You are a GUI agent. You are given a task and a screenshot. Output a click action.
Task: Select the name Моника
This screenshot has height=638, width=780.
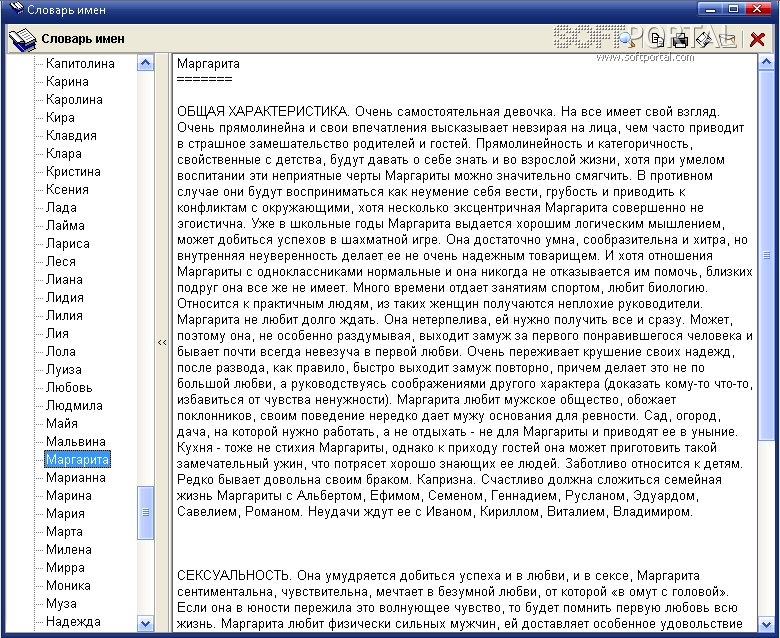pos(68,585)
